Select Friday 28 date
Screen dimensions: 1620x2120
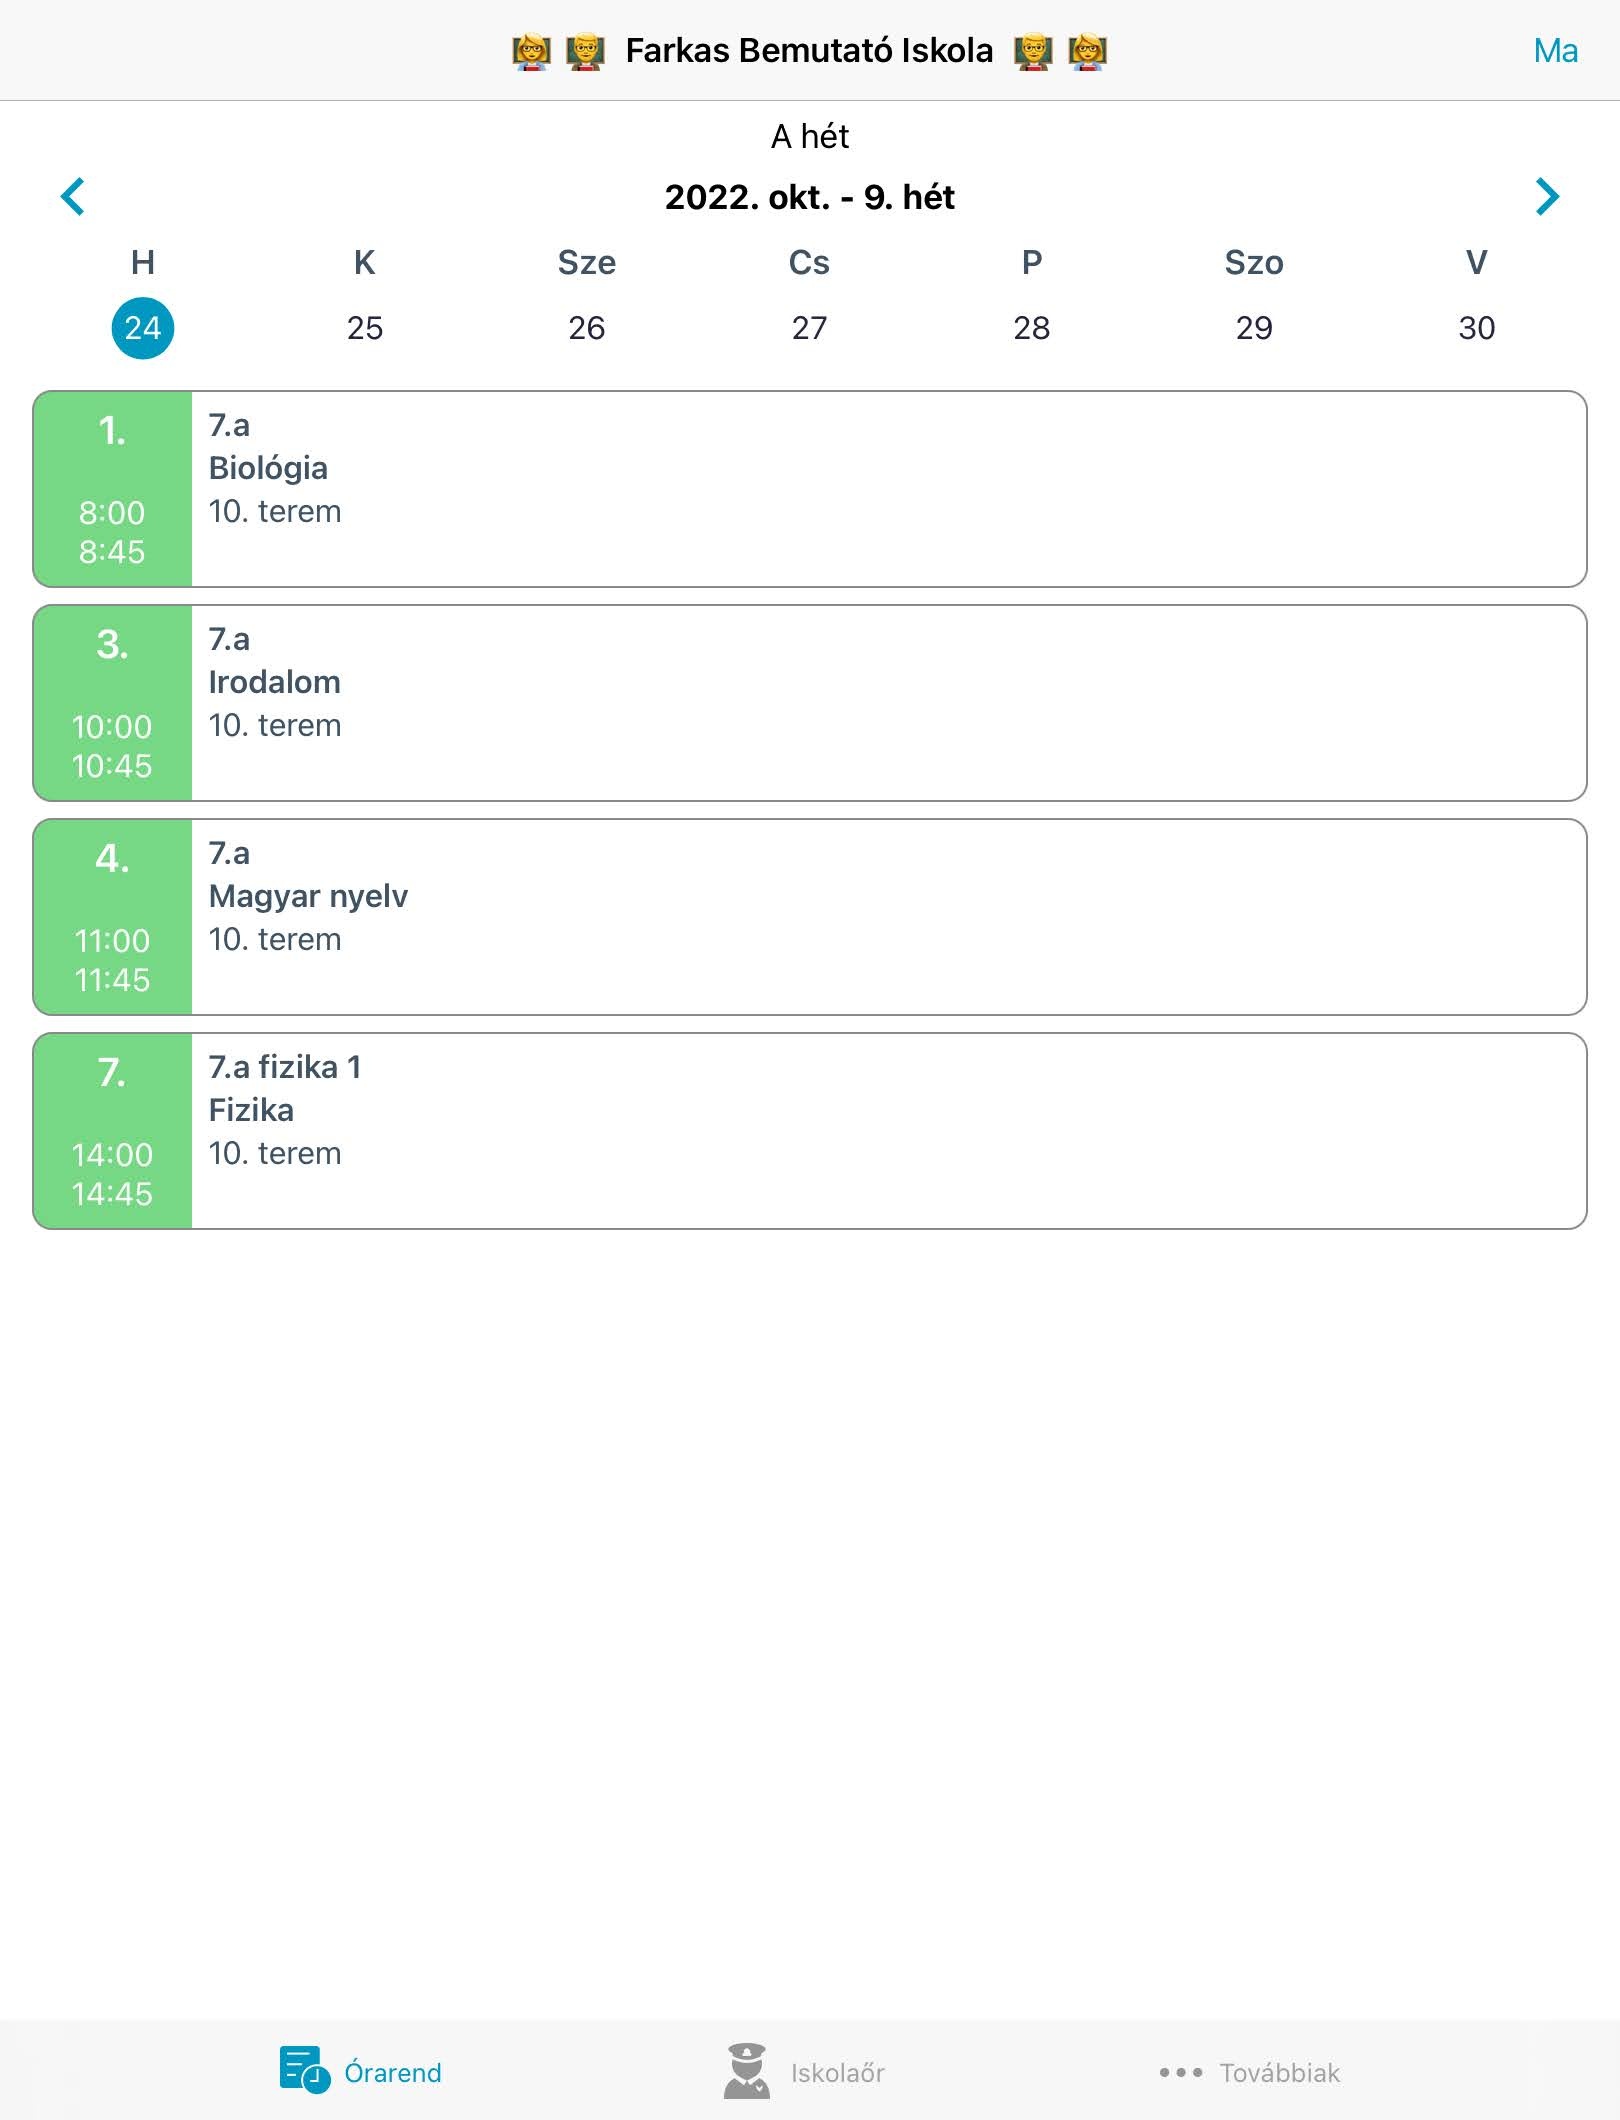click(1032, 328)
